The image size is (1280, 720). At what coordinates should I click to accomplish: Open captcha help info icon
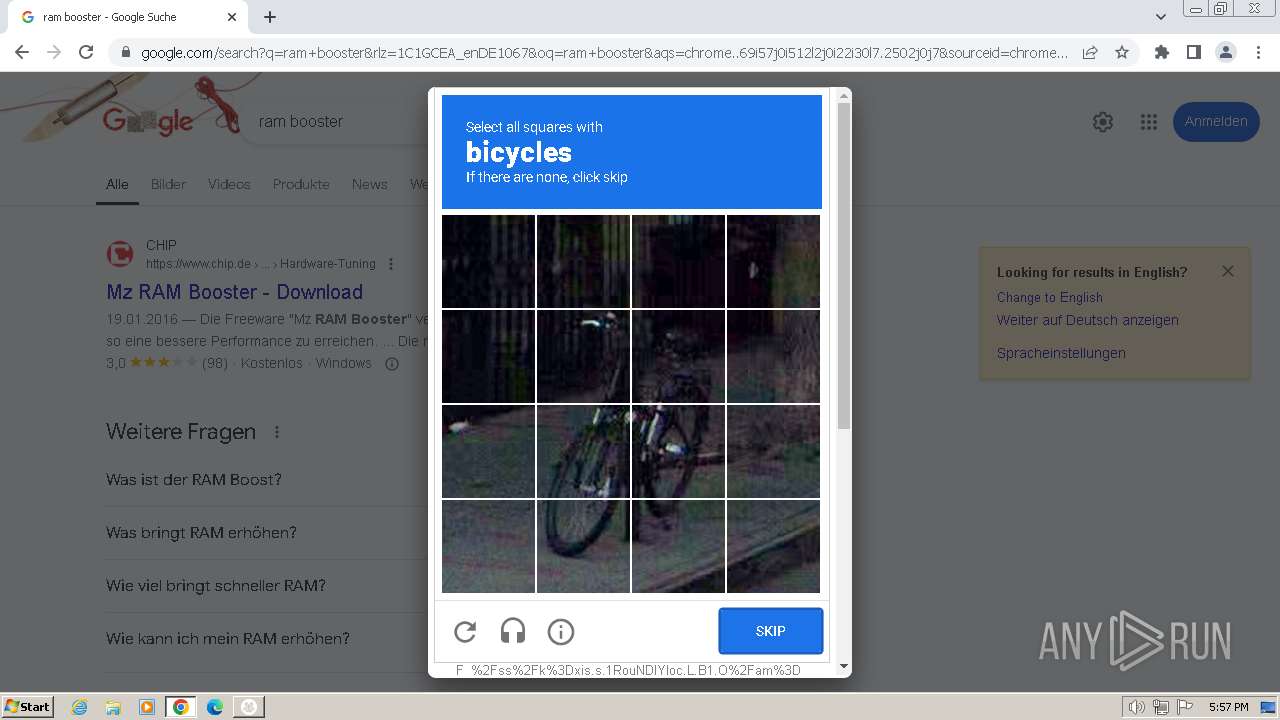561,631
